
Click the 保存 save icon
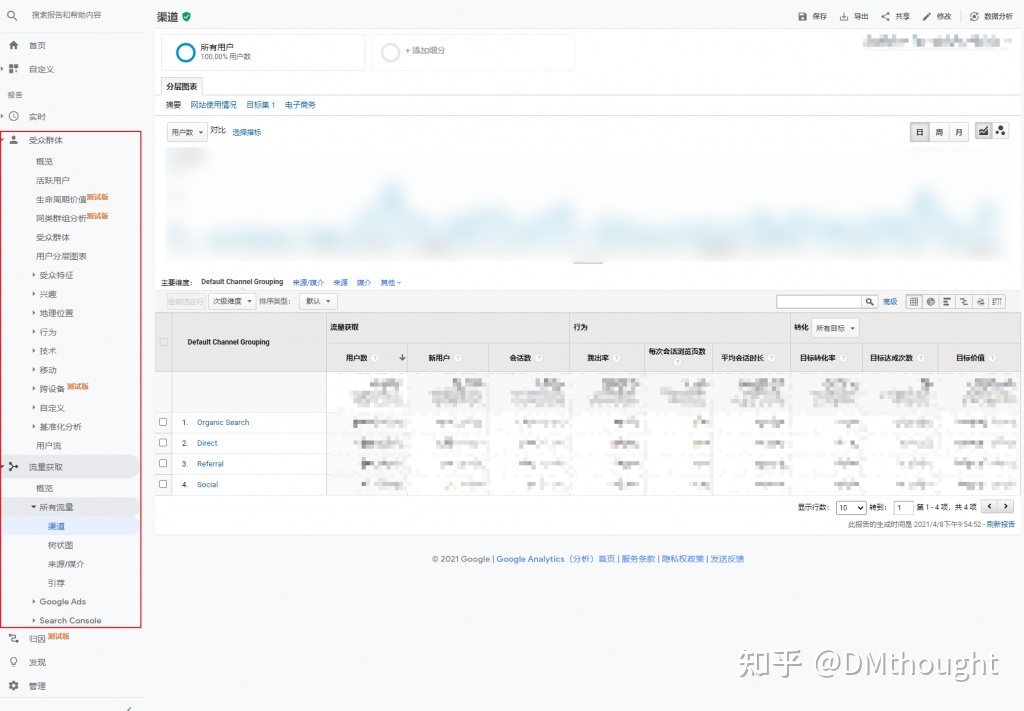(x=802, y=16)
